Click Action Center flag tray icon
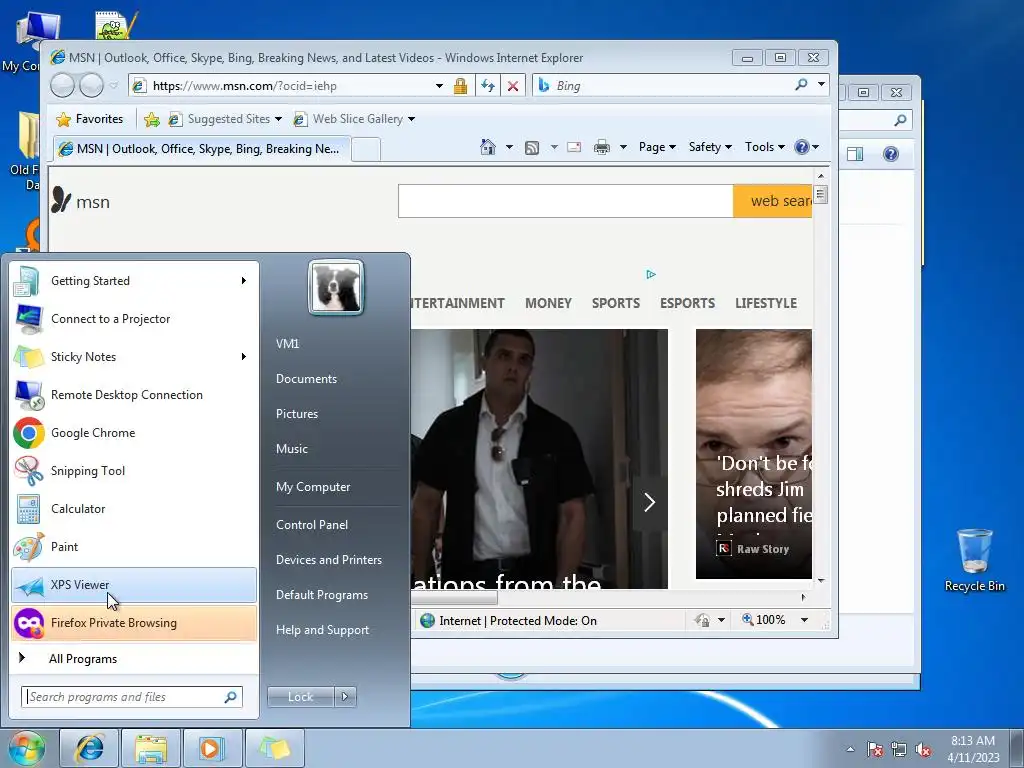Image resolution: width=1024 pixels, height=768 pixels. tap(875, 750)
